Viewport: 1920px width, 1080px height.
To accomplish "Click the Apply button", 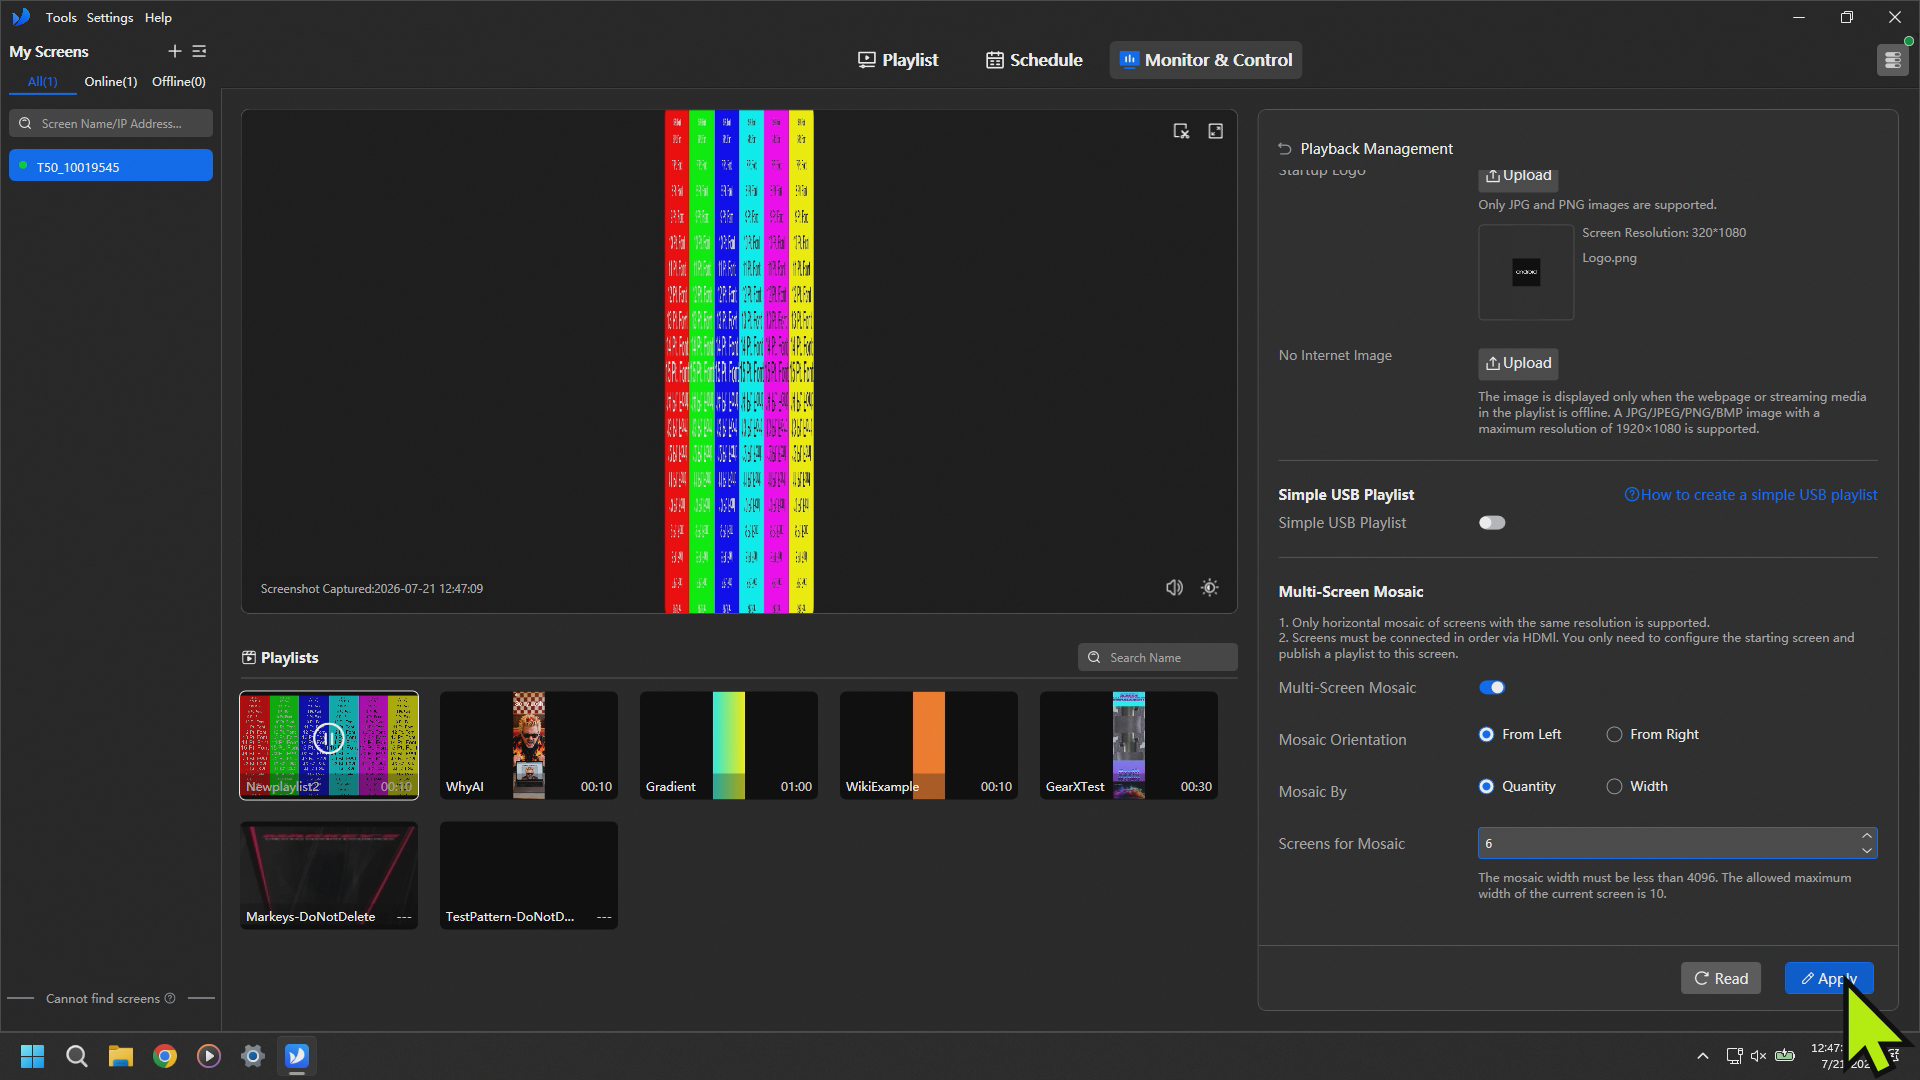I will [x=1829, y=979].
